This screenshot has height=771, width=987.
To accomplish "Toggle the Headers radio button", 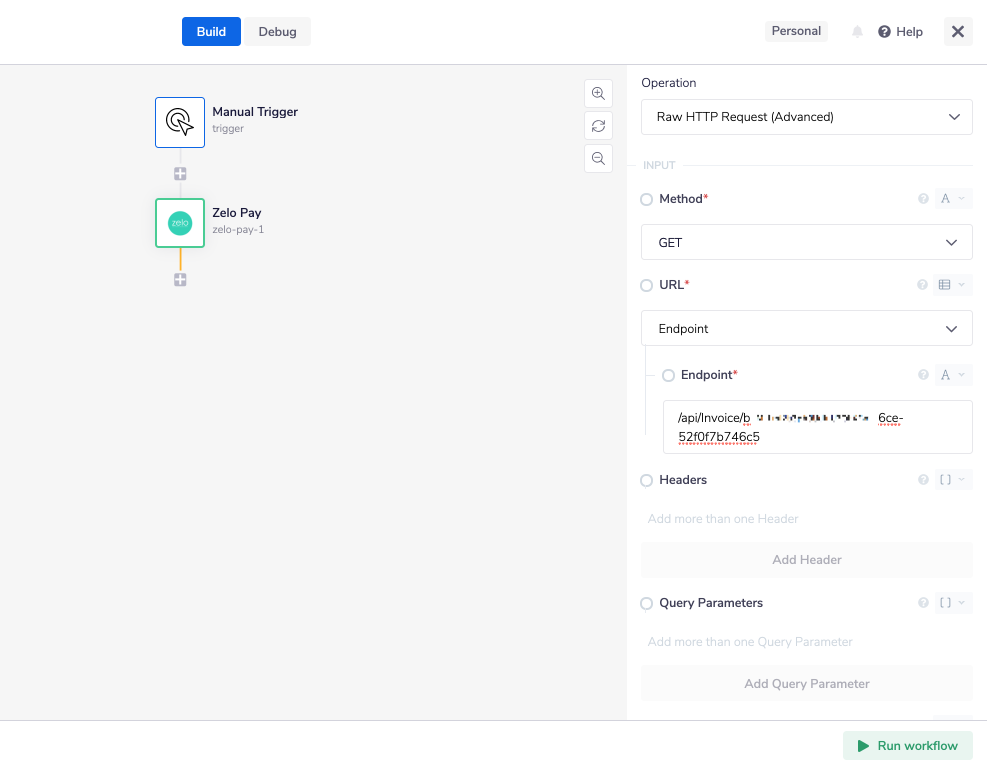I will [647, 481].
